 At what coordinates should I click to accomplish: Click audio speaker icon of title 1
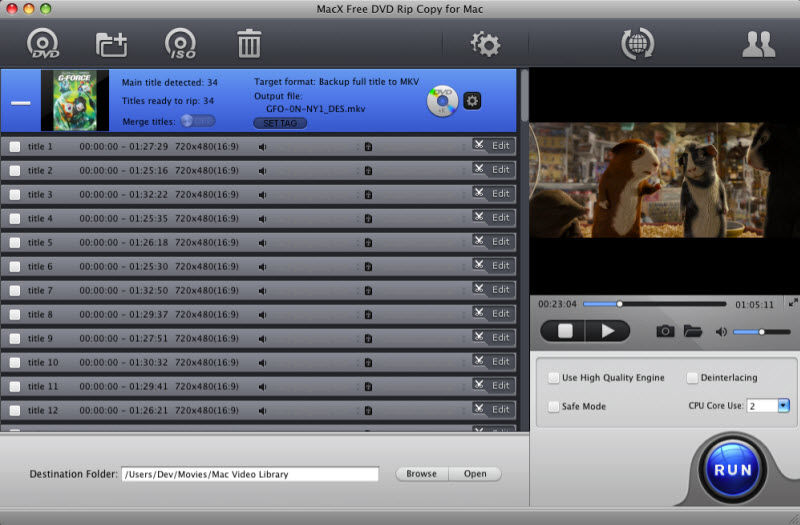(262, 147)
